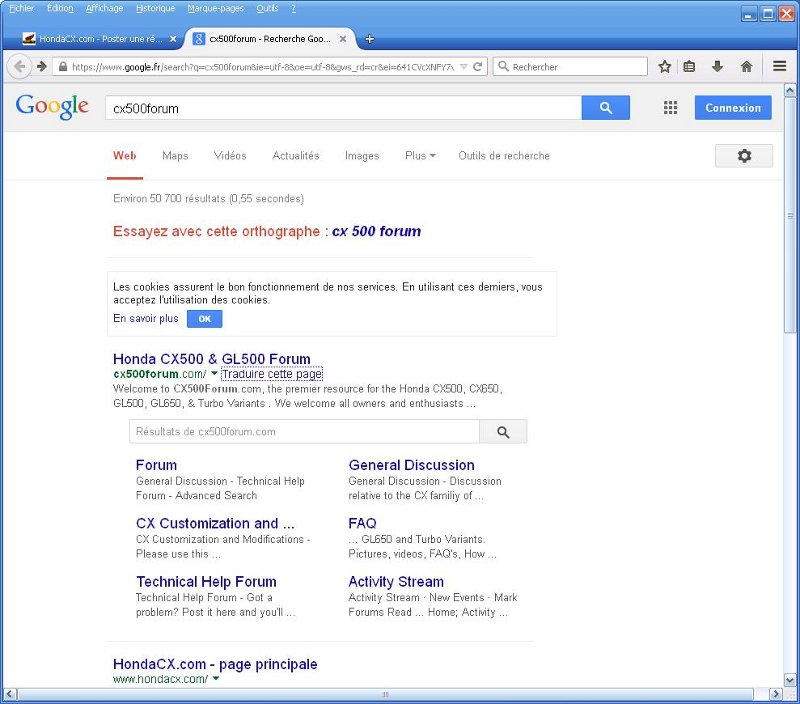
Task: Open the downloads arrow icon
Action: (717, 66)
